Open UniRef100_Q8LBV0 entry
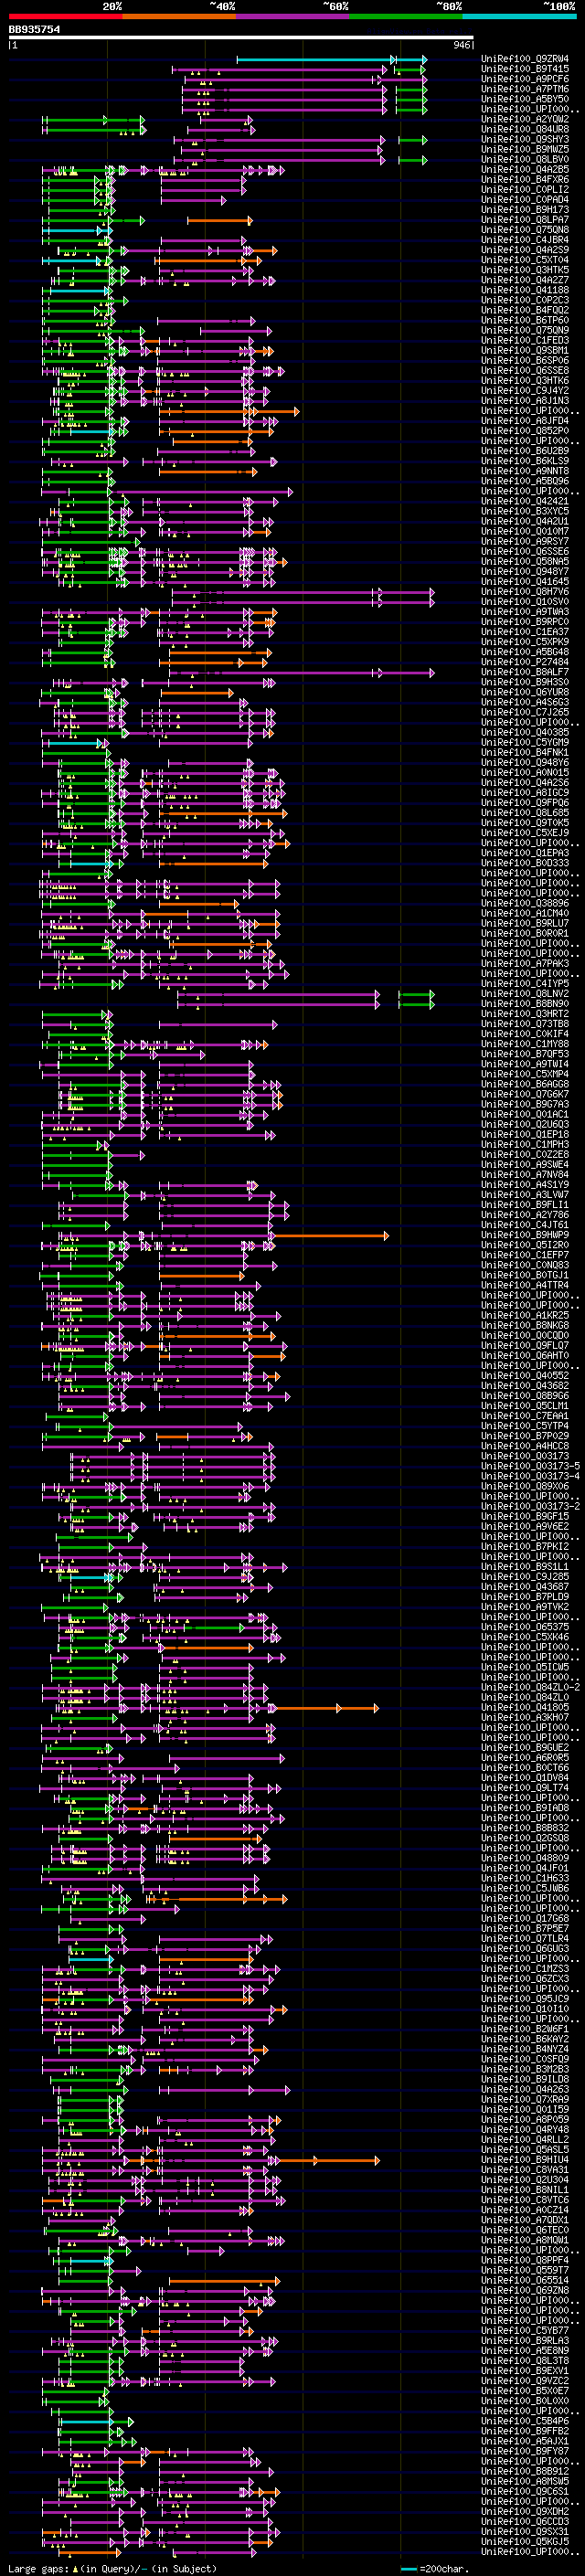 pos(525,159)
